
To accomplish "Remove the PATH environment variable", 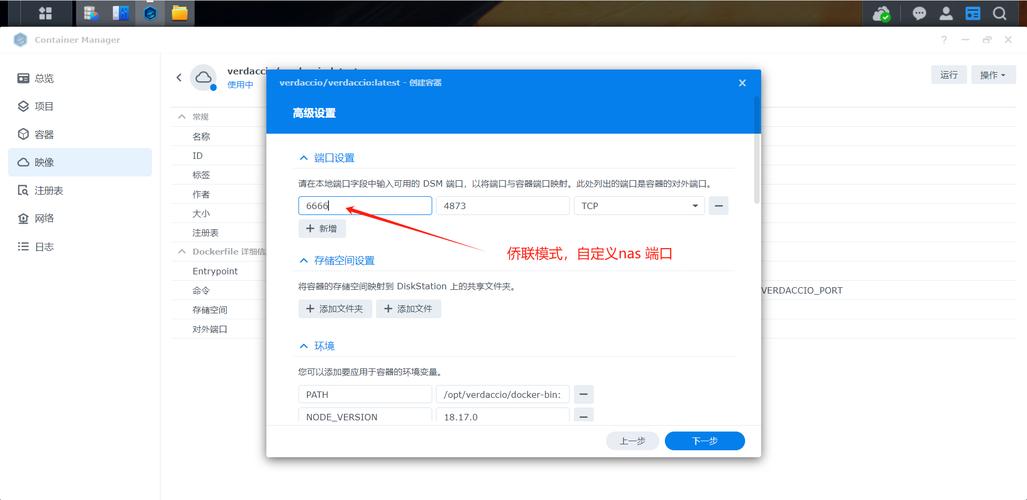I will [x=584, y=394].
